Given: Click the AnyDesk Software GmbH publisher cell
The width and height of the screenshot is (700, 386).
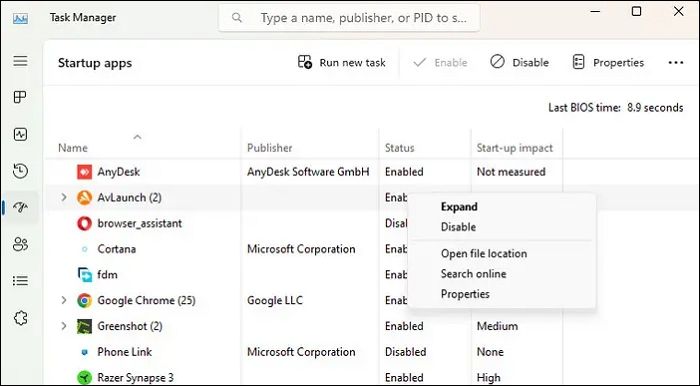Looking at the screenshot, I should pyautogui.click(x=308, y=172).
